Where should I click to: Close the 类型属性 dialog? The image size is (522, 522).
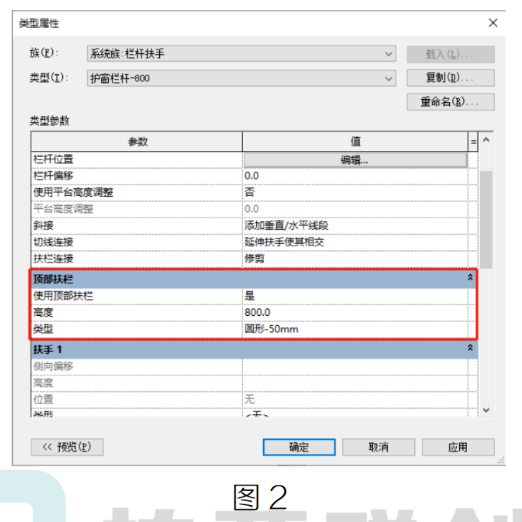tap(493, 23)
